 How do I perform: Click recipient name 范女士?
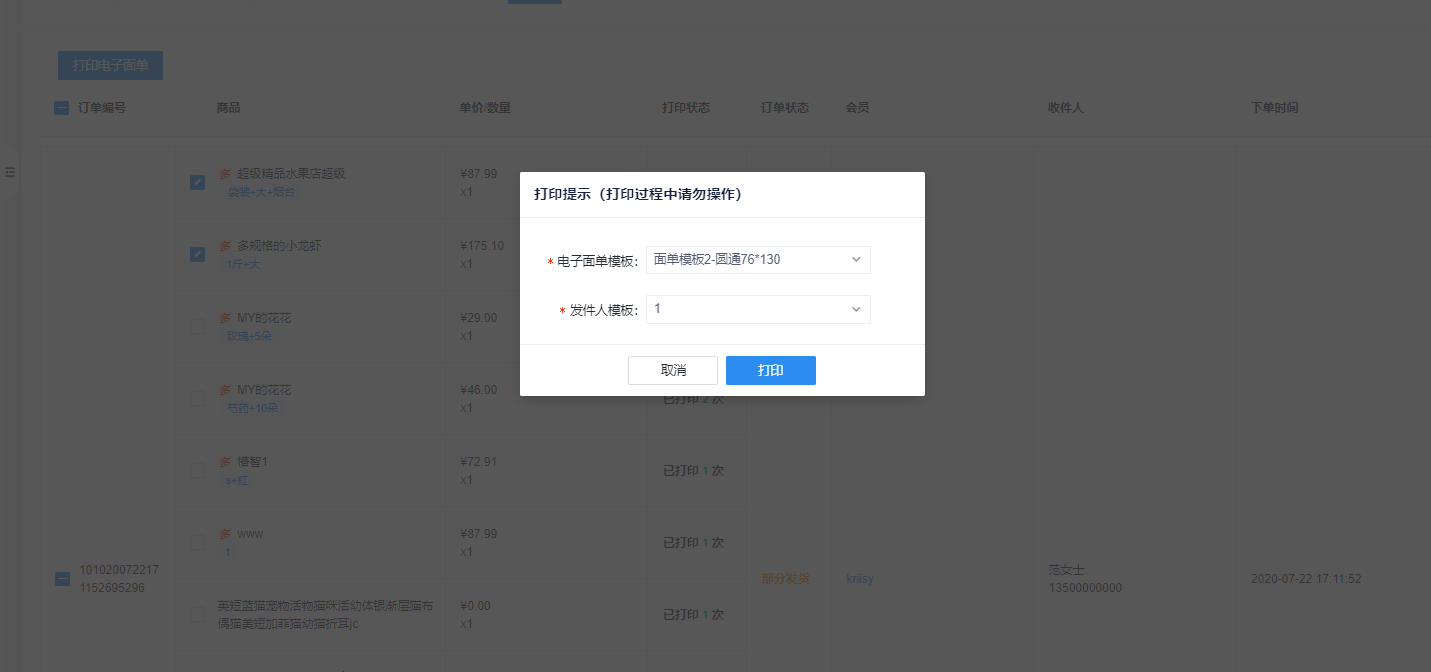pos(1066,570)
